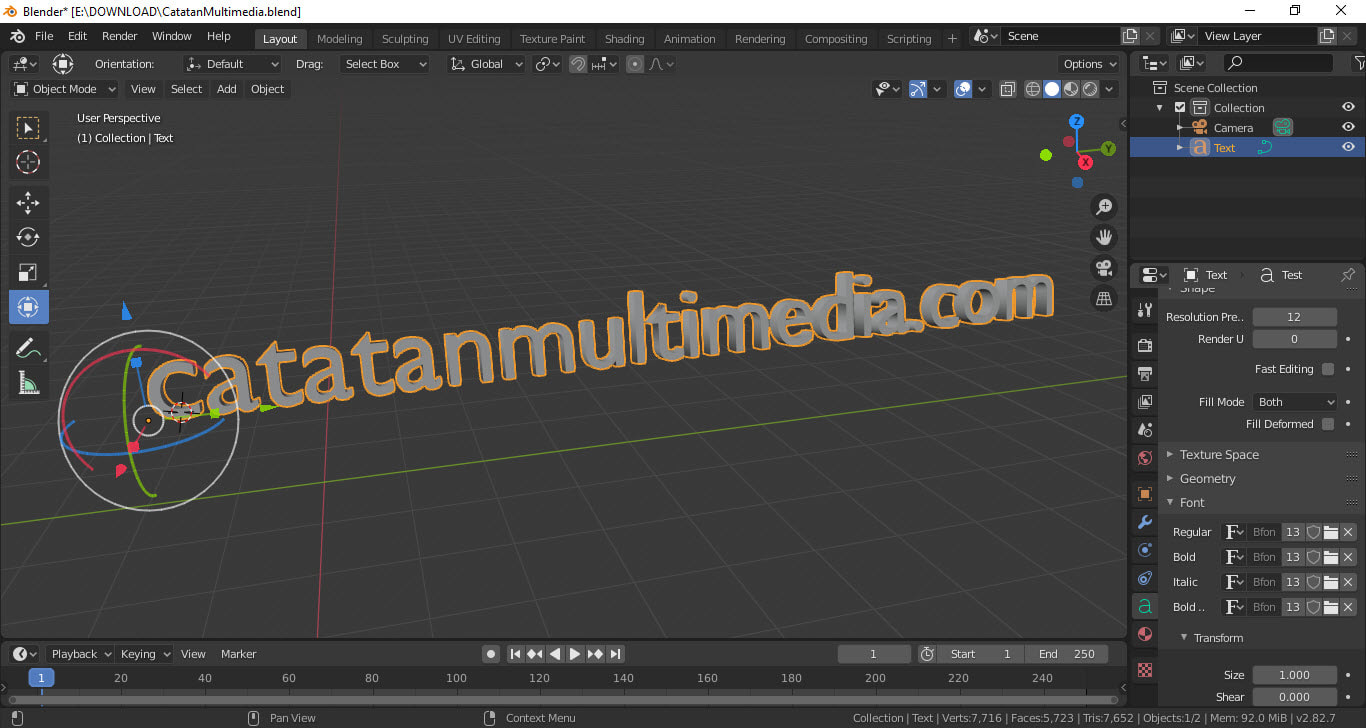The width and height of the screenshot is (1366, 728).
Task: Jump to last frame button
Action: point(616,654)
